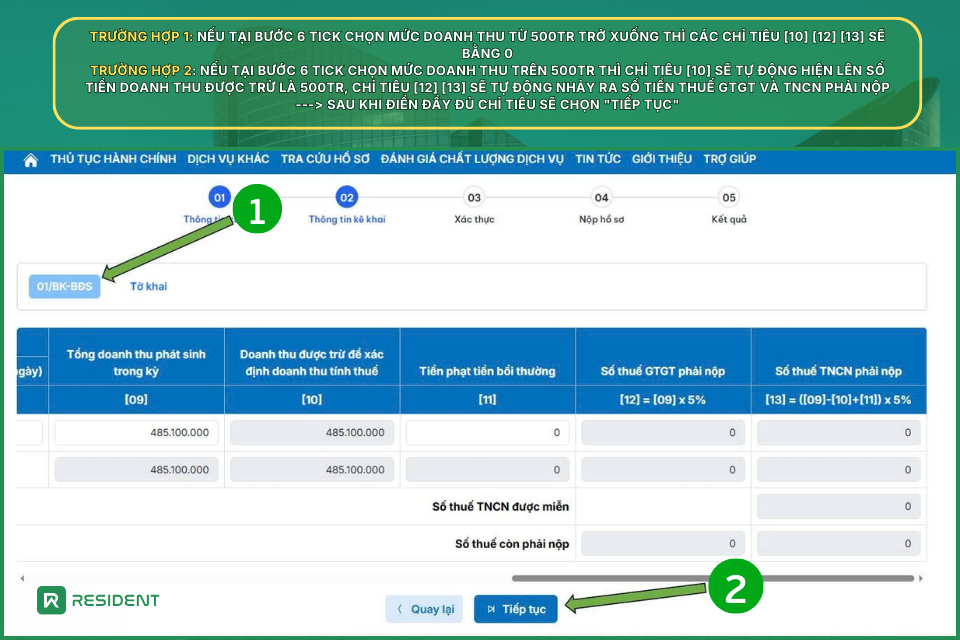
Task: Click the Resident logo icon
Action: pyautogui.click(x=51, y=600)
